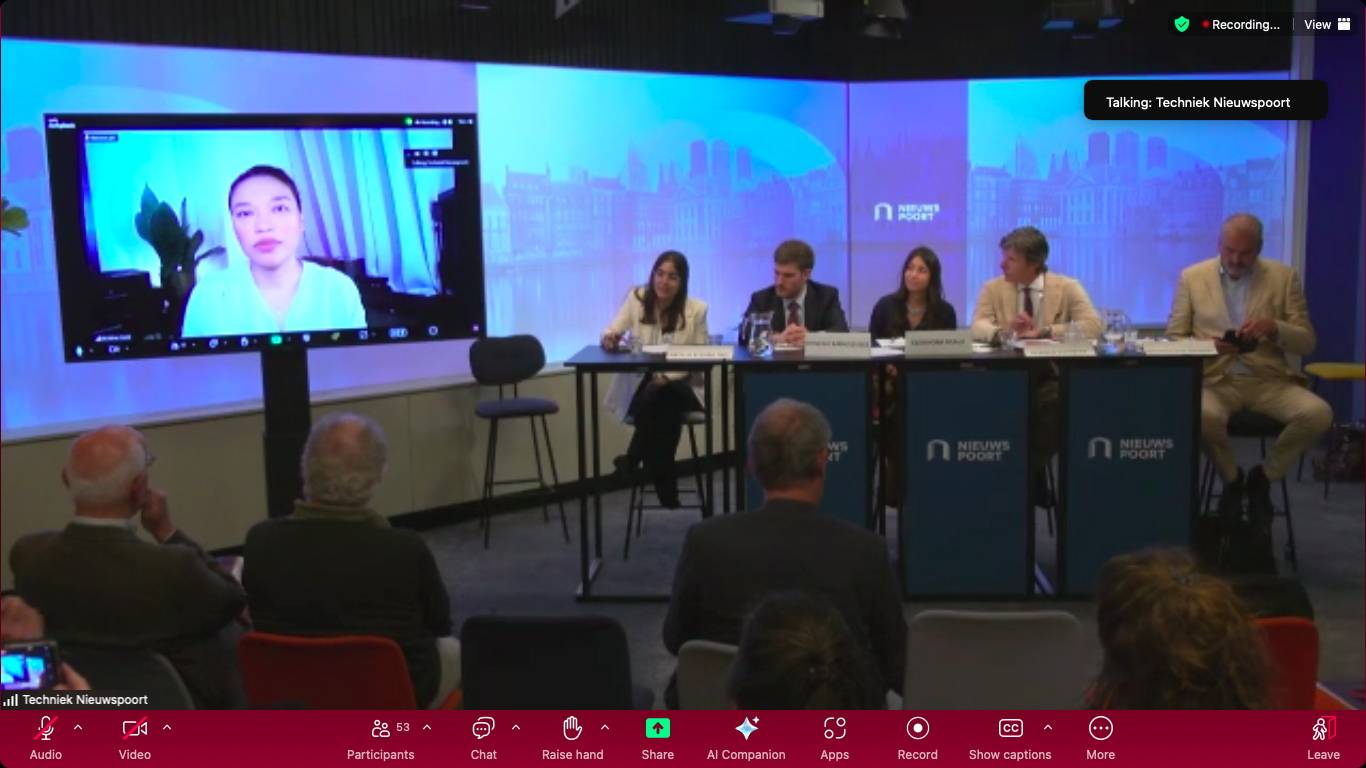This screenshot has width=1366, height=768.
Task: Expand the Chat options chevron
Action: tap(516, 727)
